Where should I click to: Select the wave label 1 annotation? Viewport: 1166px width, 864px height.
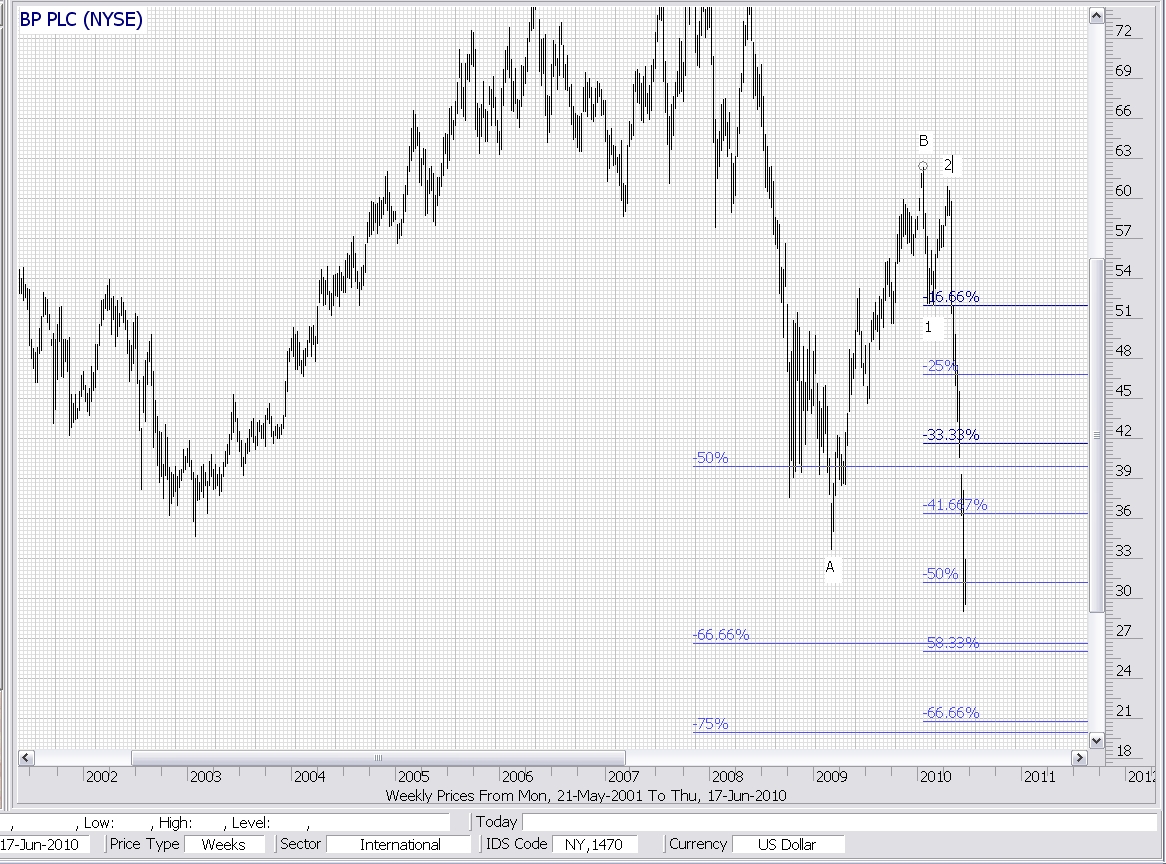928,327
